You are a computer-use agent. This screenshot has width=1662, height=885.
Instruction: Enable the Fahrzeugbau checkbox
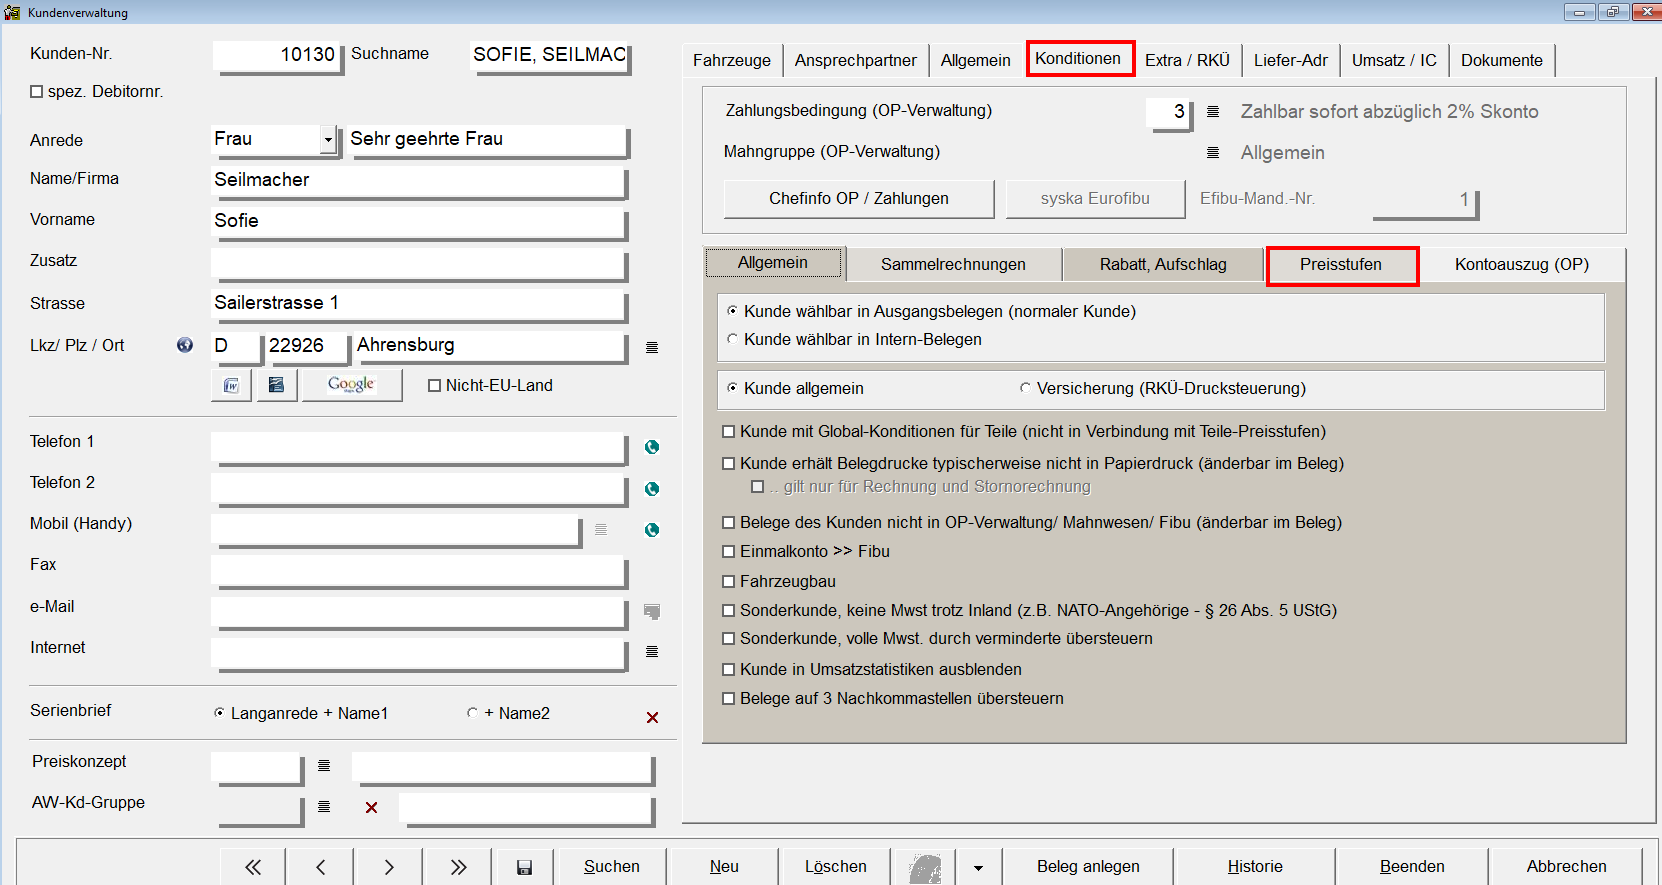(729, 582)
